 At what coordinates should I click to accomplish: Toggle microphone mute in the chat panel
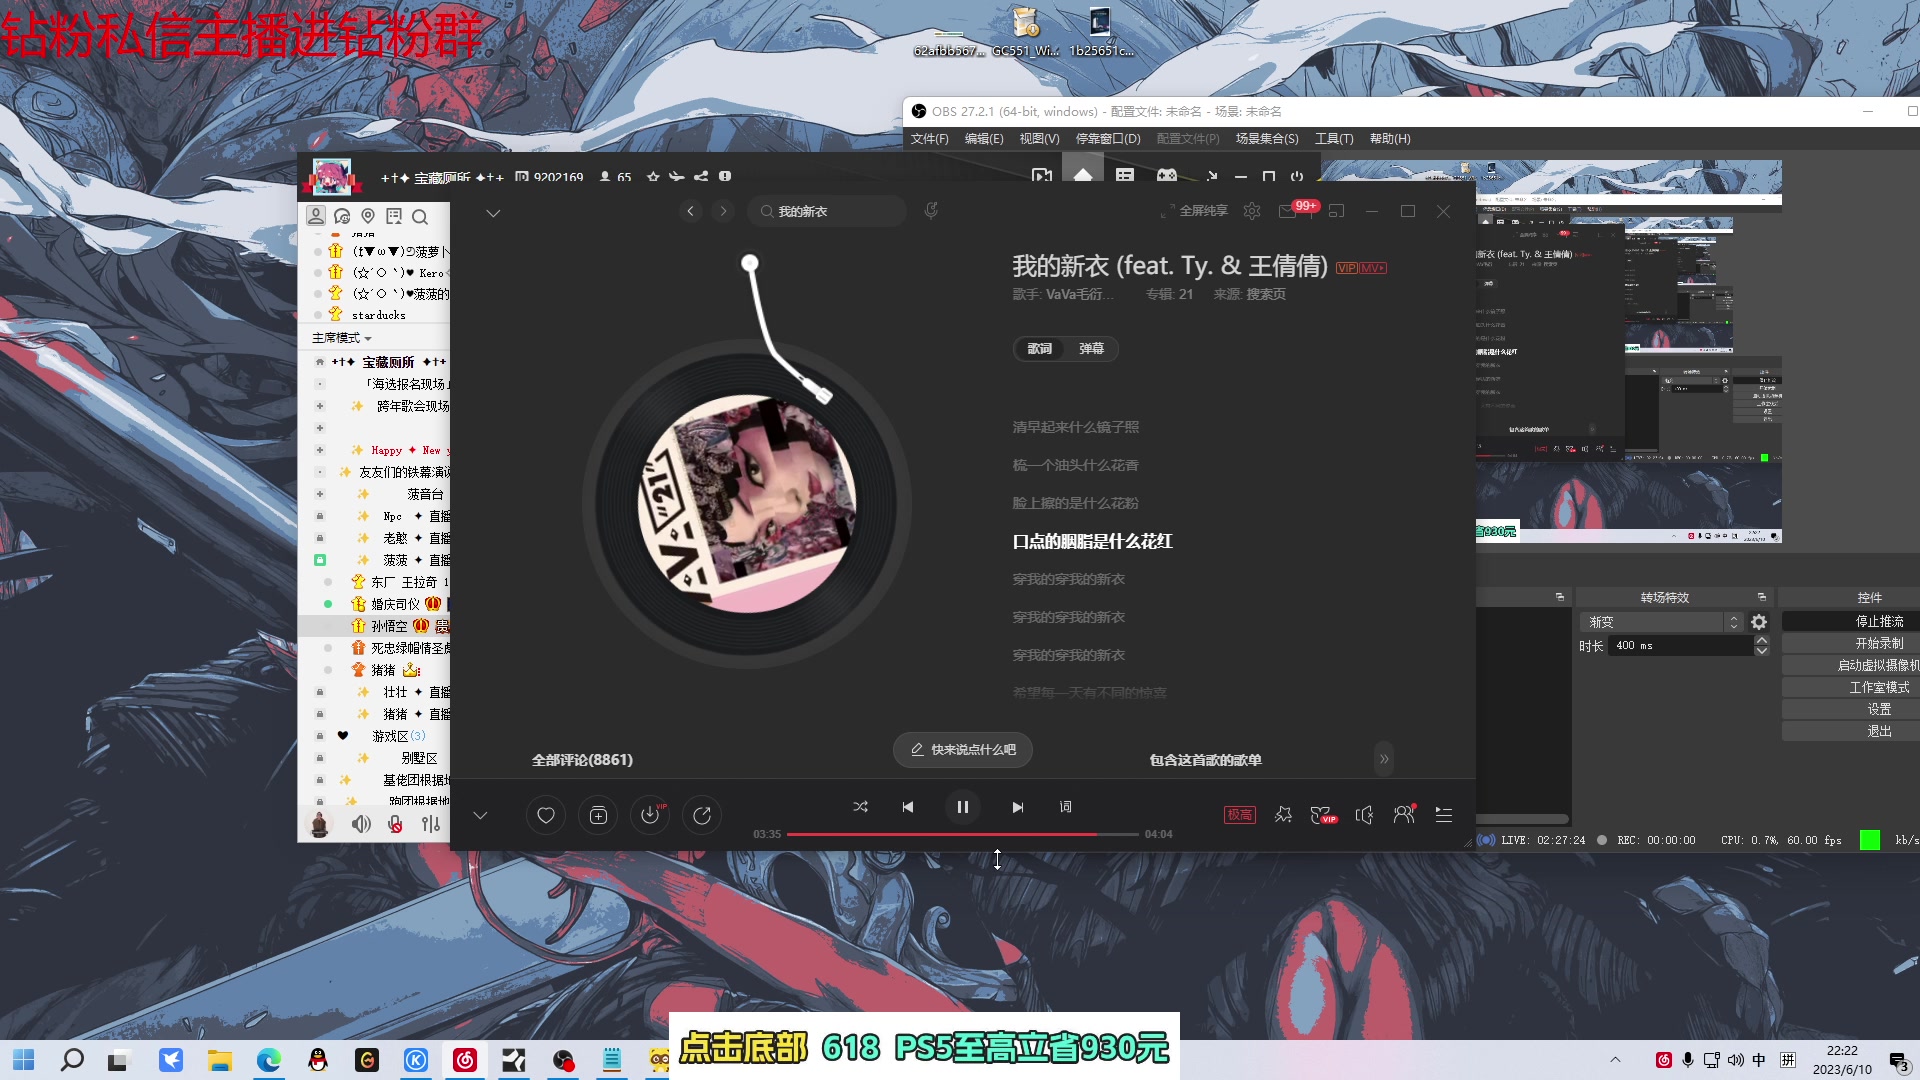click(x=395, y=824)
